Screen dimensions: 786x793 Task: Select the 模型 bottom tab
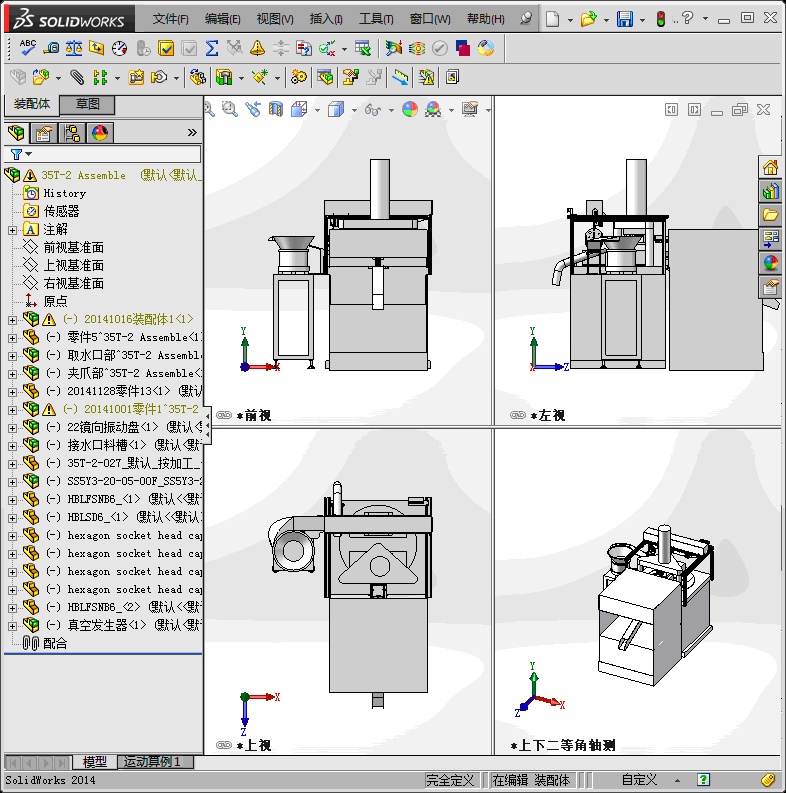coord(94,762)
